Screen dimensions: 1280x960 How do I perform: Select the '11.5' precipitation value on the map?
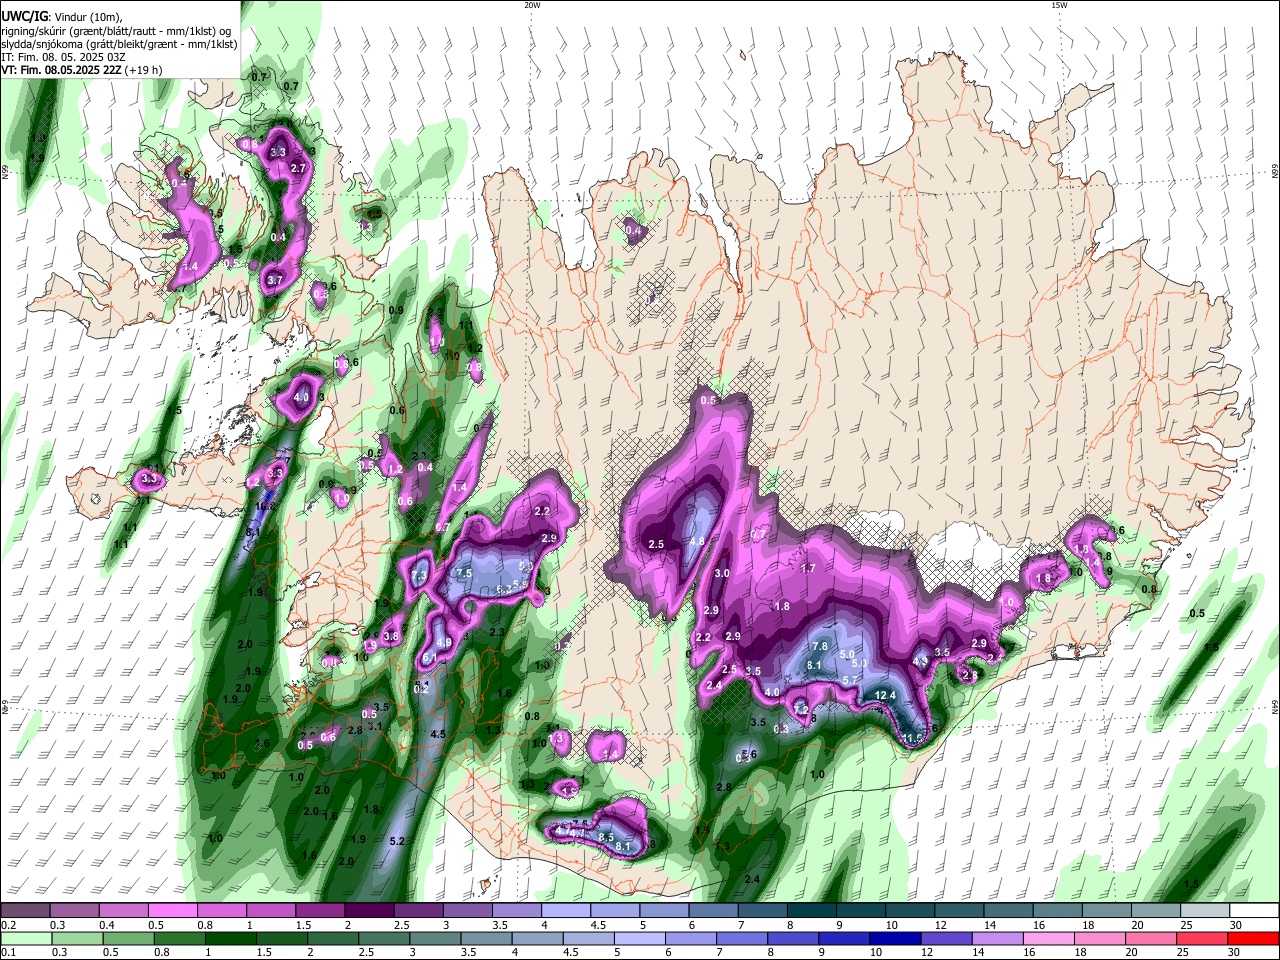(x=911, y=738)
